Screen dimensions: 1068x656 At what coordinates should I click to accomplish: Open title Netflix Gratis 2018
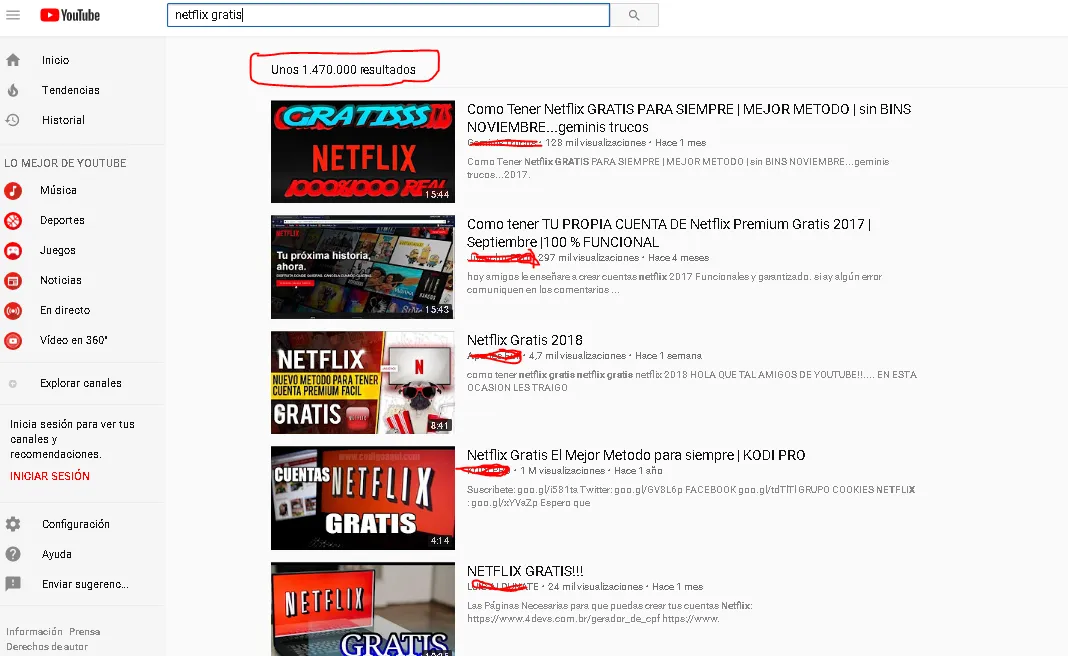(x=524, y=340)
